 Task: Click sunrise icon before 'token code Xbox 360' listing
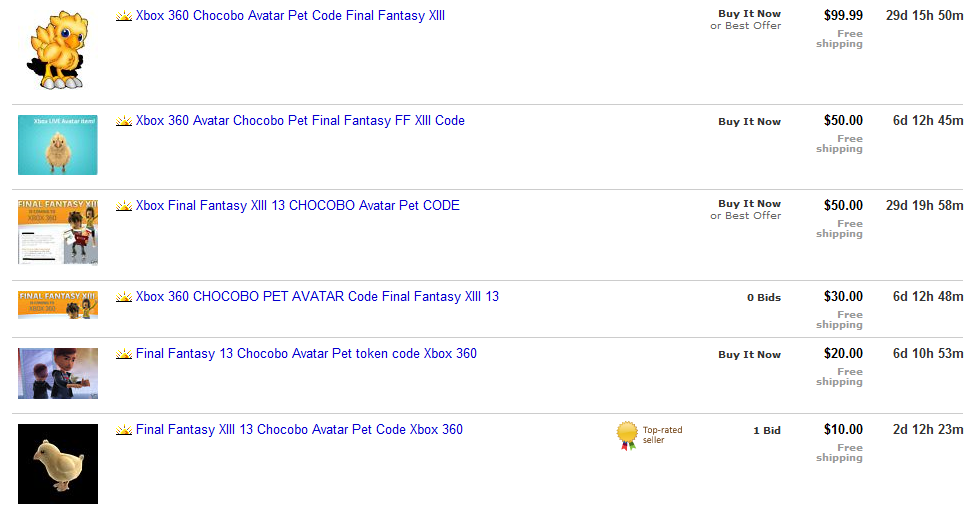[x=124, y=354]
